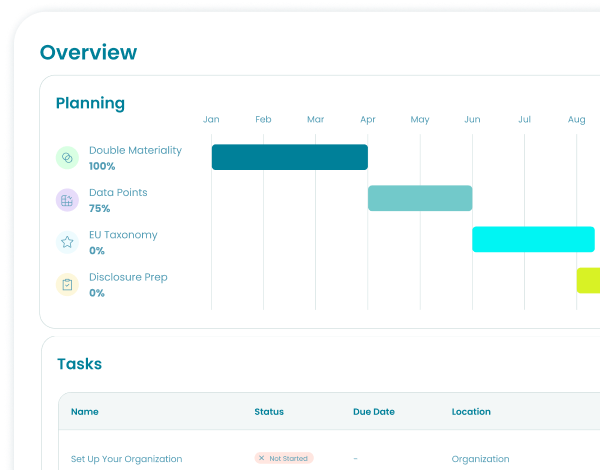Click the Mar month label
Viewport: 600px width, 470px height.
point(316,119)
